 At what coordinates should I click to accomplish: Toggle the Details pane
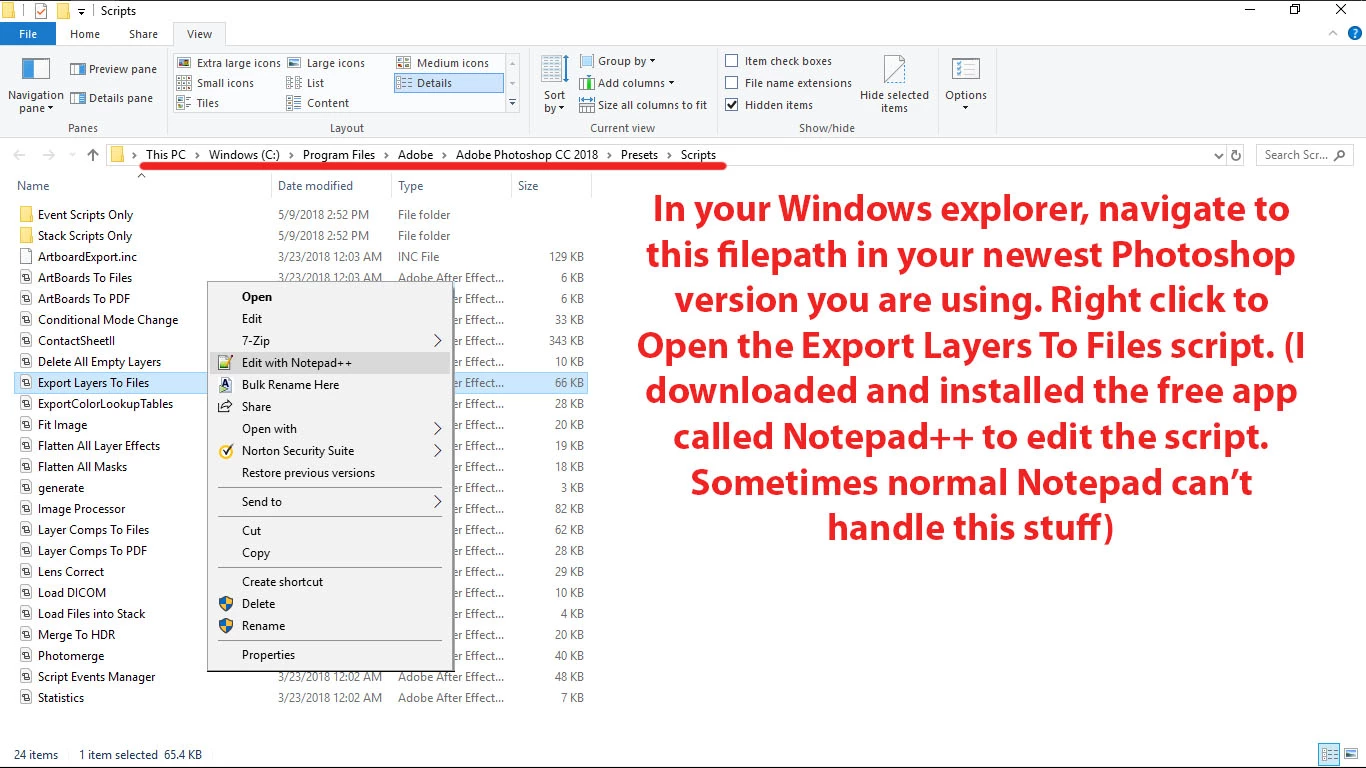111,98
